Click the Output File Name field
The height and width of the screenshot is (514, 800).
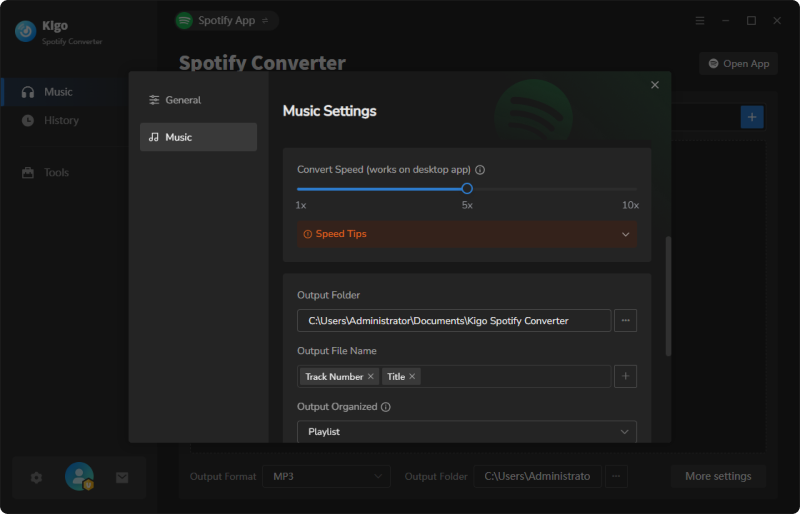(x=454, y=376)
